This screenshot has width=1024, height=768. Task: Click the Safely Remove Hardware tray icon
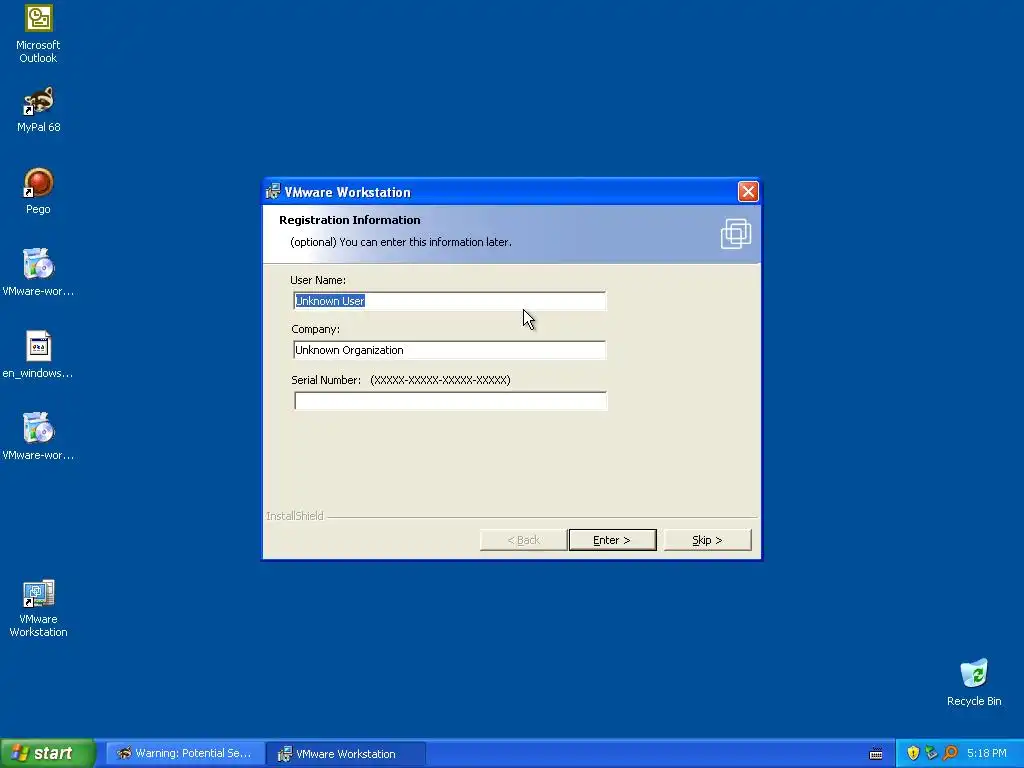(x=931, y=753)
